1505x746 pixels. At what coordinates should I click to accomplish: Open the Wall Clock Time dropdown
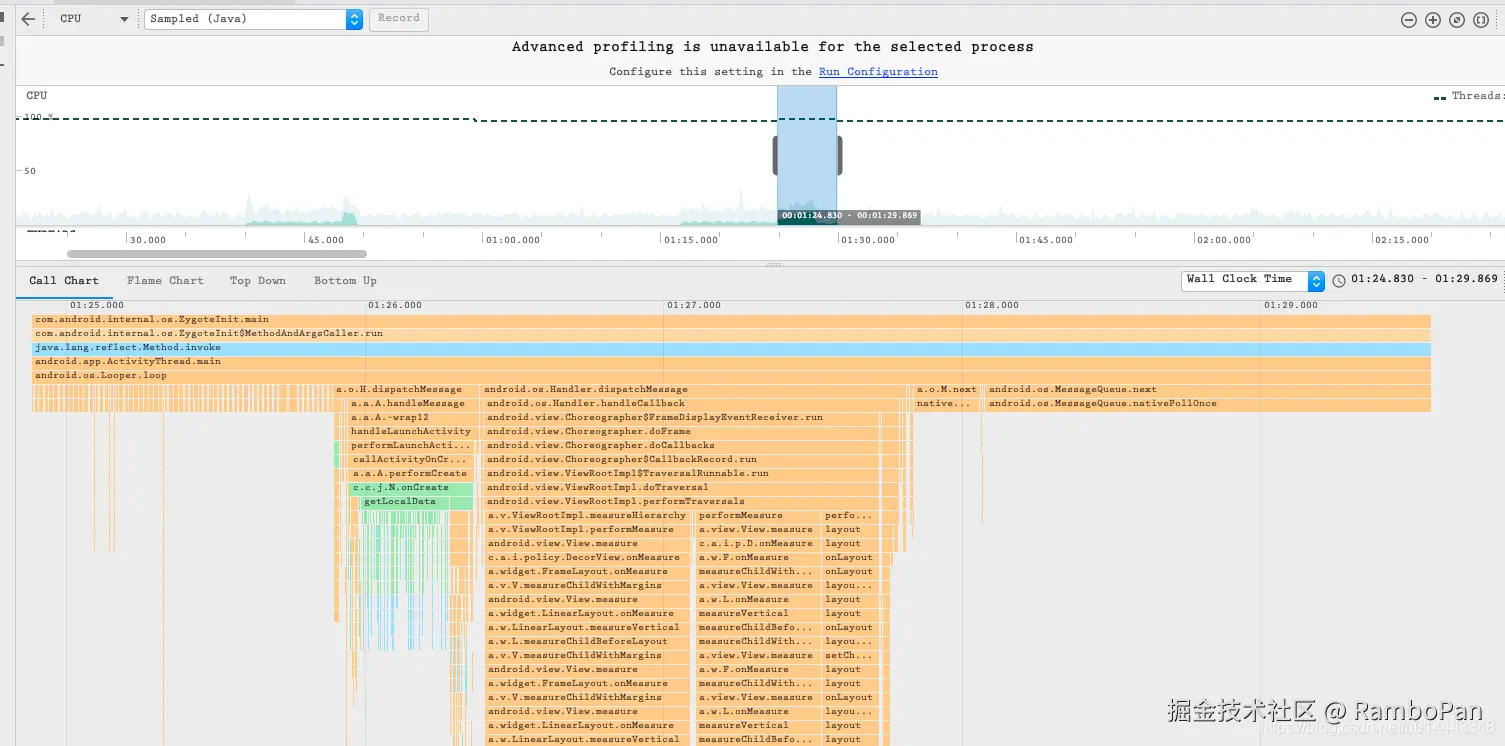pos(1253,280)
